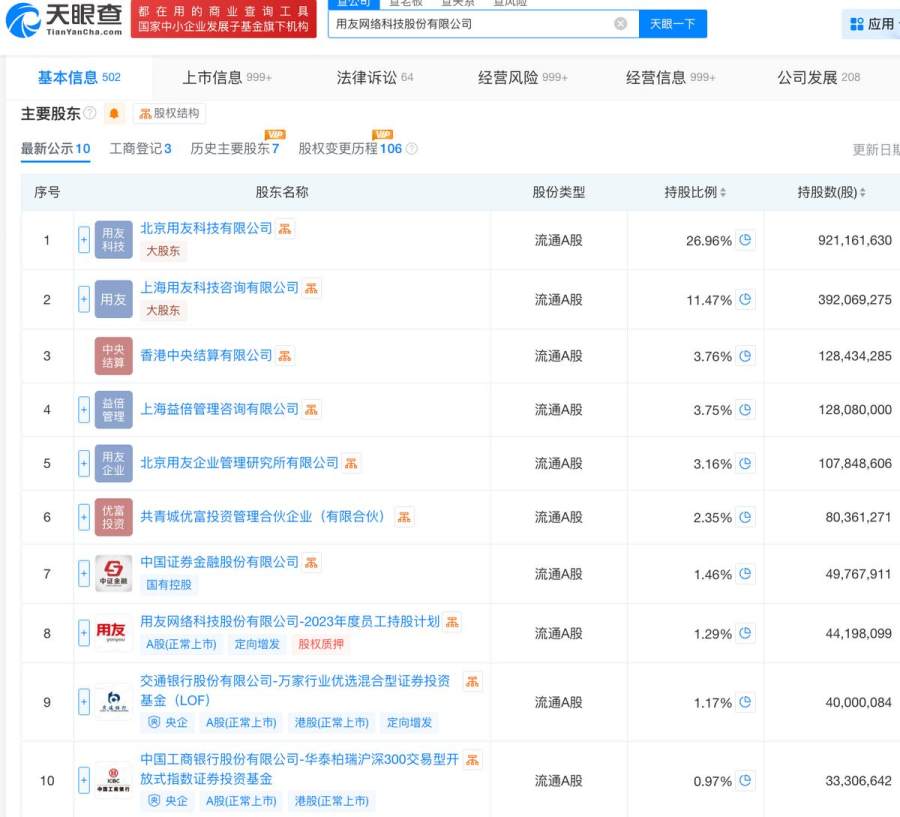The height and width of the screenshot is (817, 900).
Task: Expand row for 2023年度员工持股计划
Action: click(x=84, y=633)
